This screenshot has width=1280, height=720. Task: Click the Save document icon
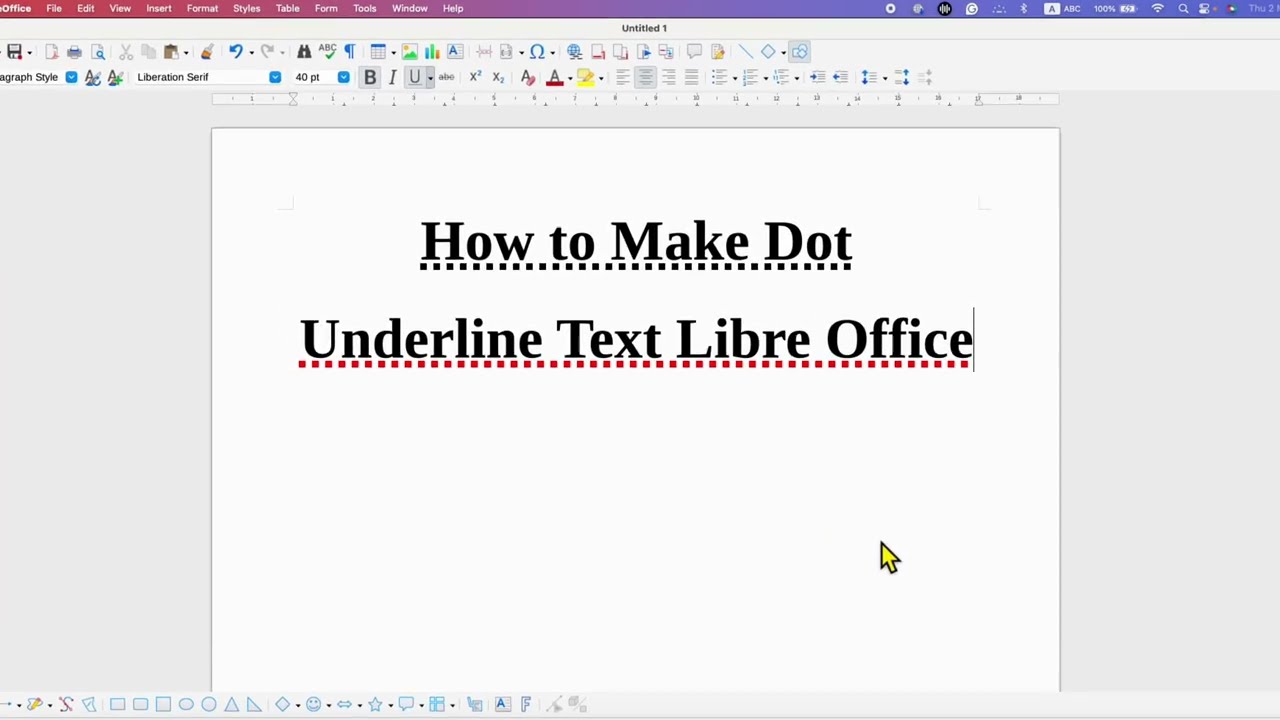point(14,52)
